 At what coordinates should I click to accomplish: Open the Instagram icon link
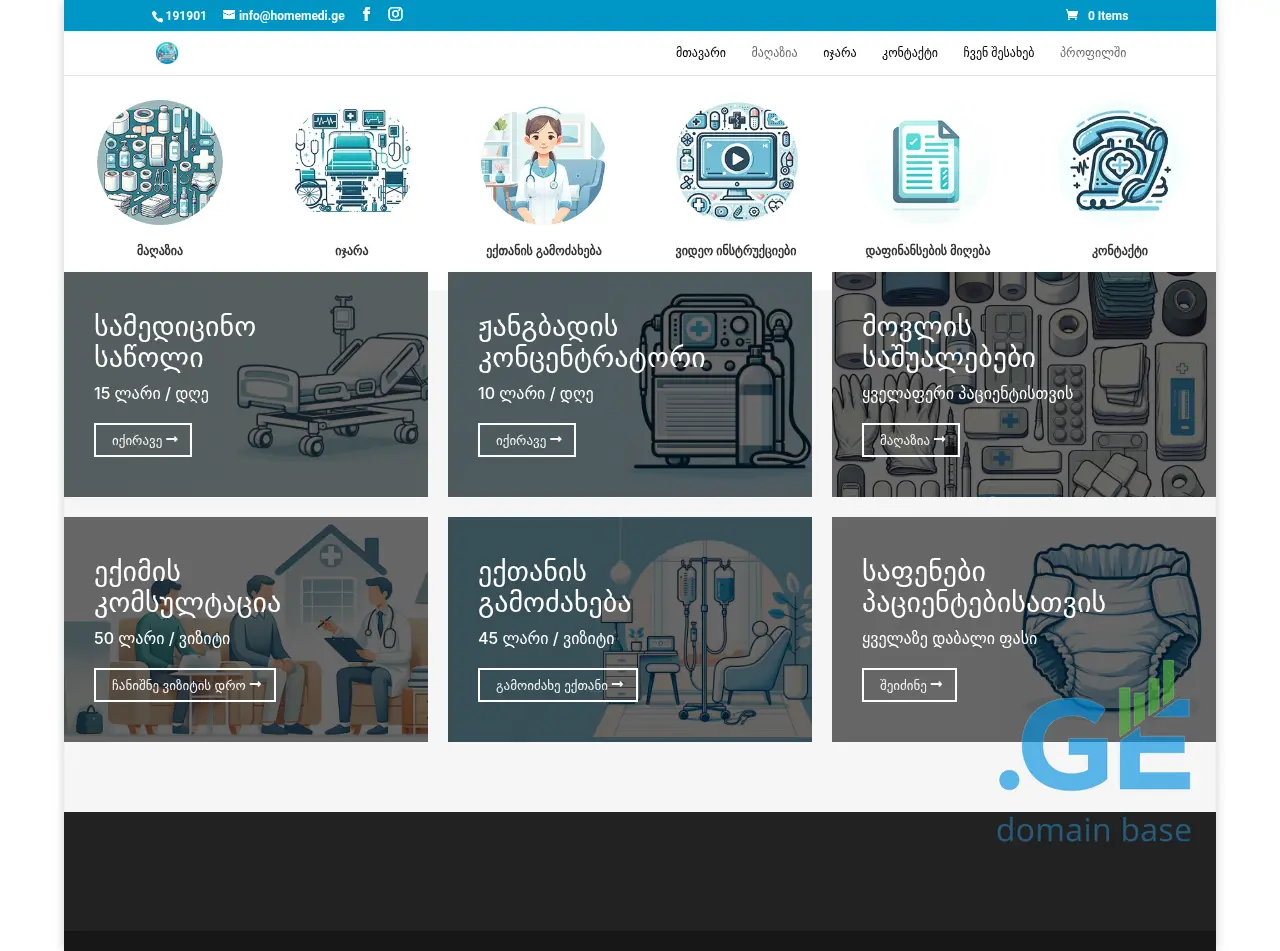396,15
